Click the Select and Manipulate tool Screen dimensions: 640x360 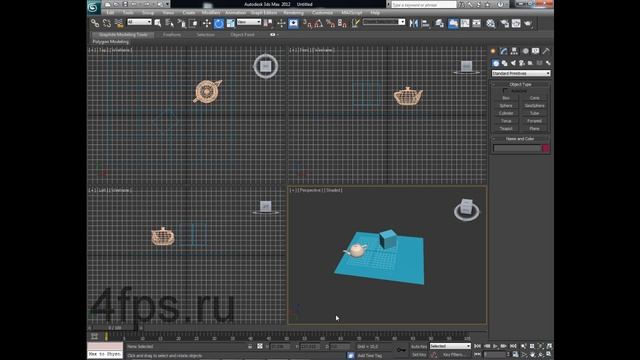click(281, 23)
